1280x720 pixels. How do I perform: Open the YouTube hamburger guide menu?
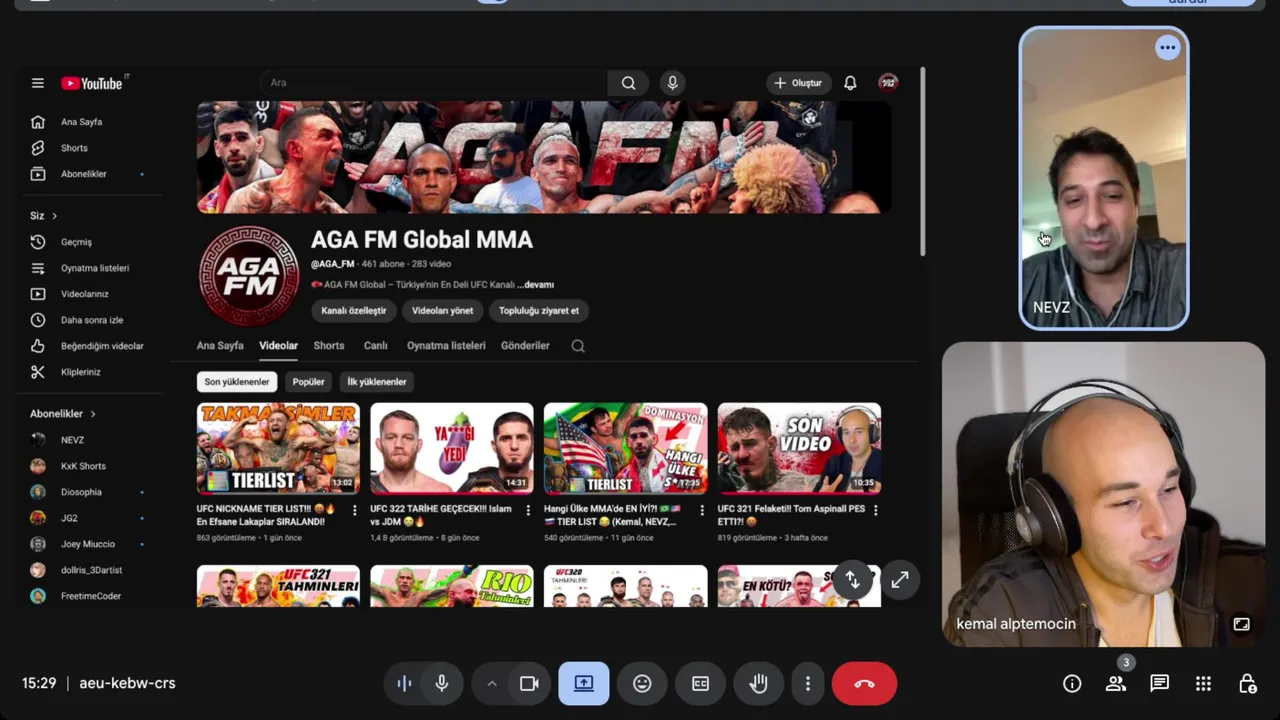click(37, 83)
